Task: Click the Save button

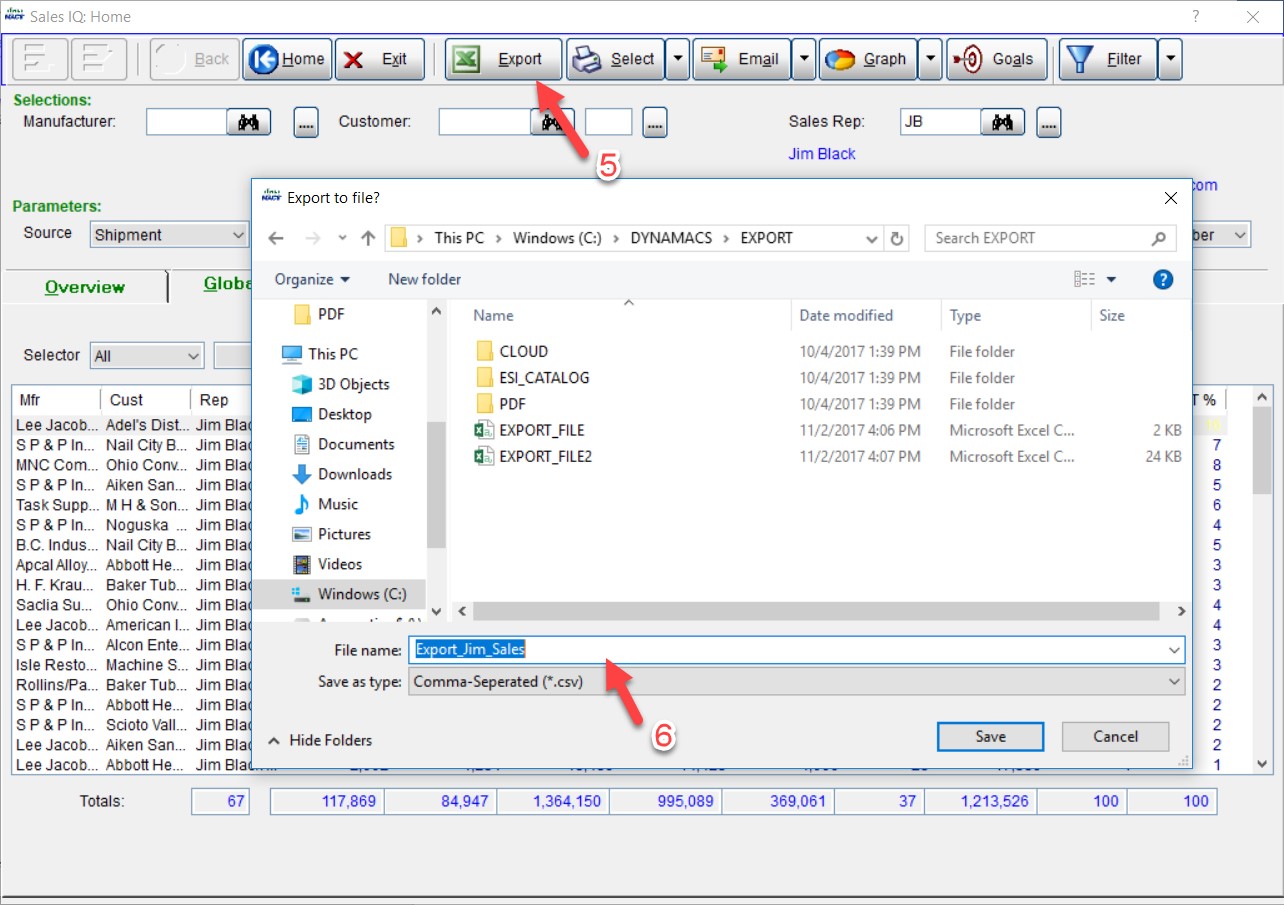Action: [x=990, y=737]
